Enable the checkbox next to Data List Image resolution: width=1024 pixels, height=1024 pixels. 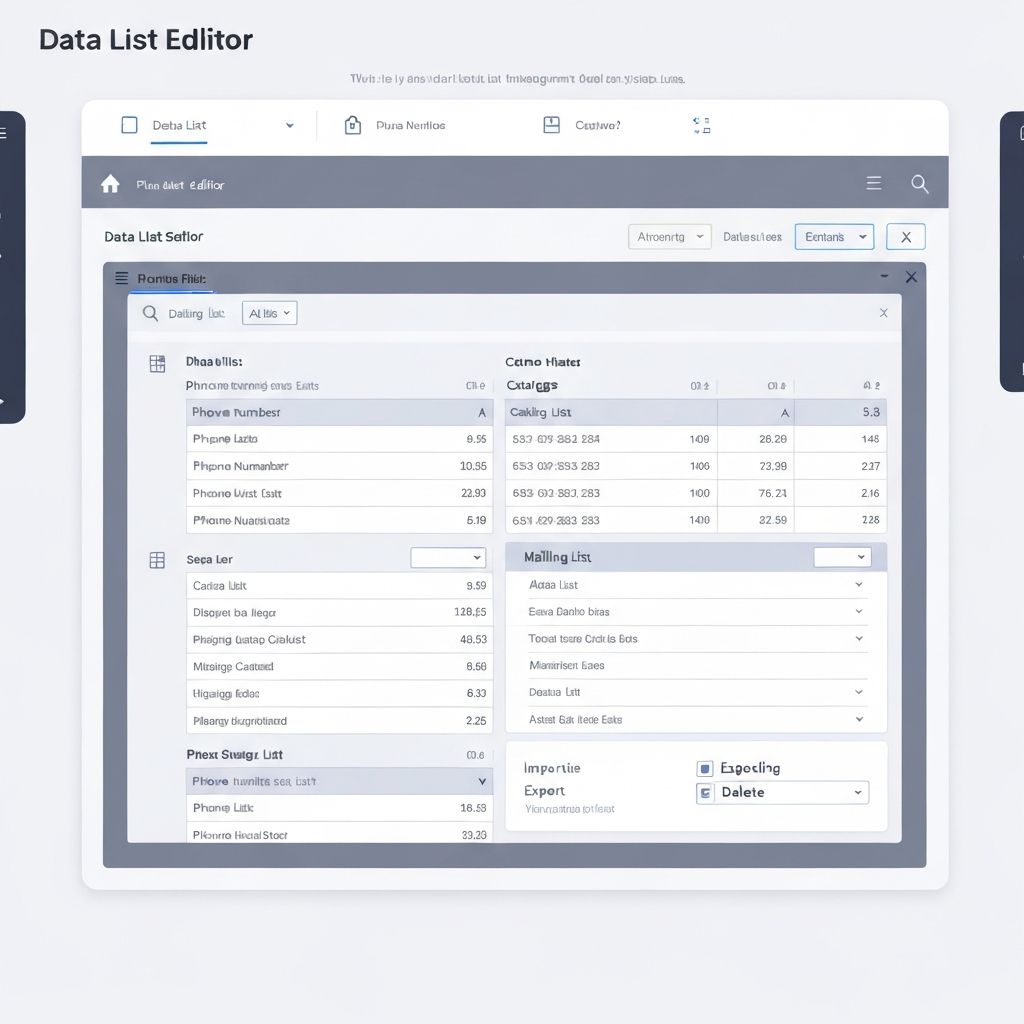(x=129, y=124)
